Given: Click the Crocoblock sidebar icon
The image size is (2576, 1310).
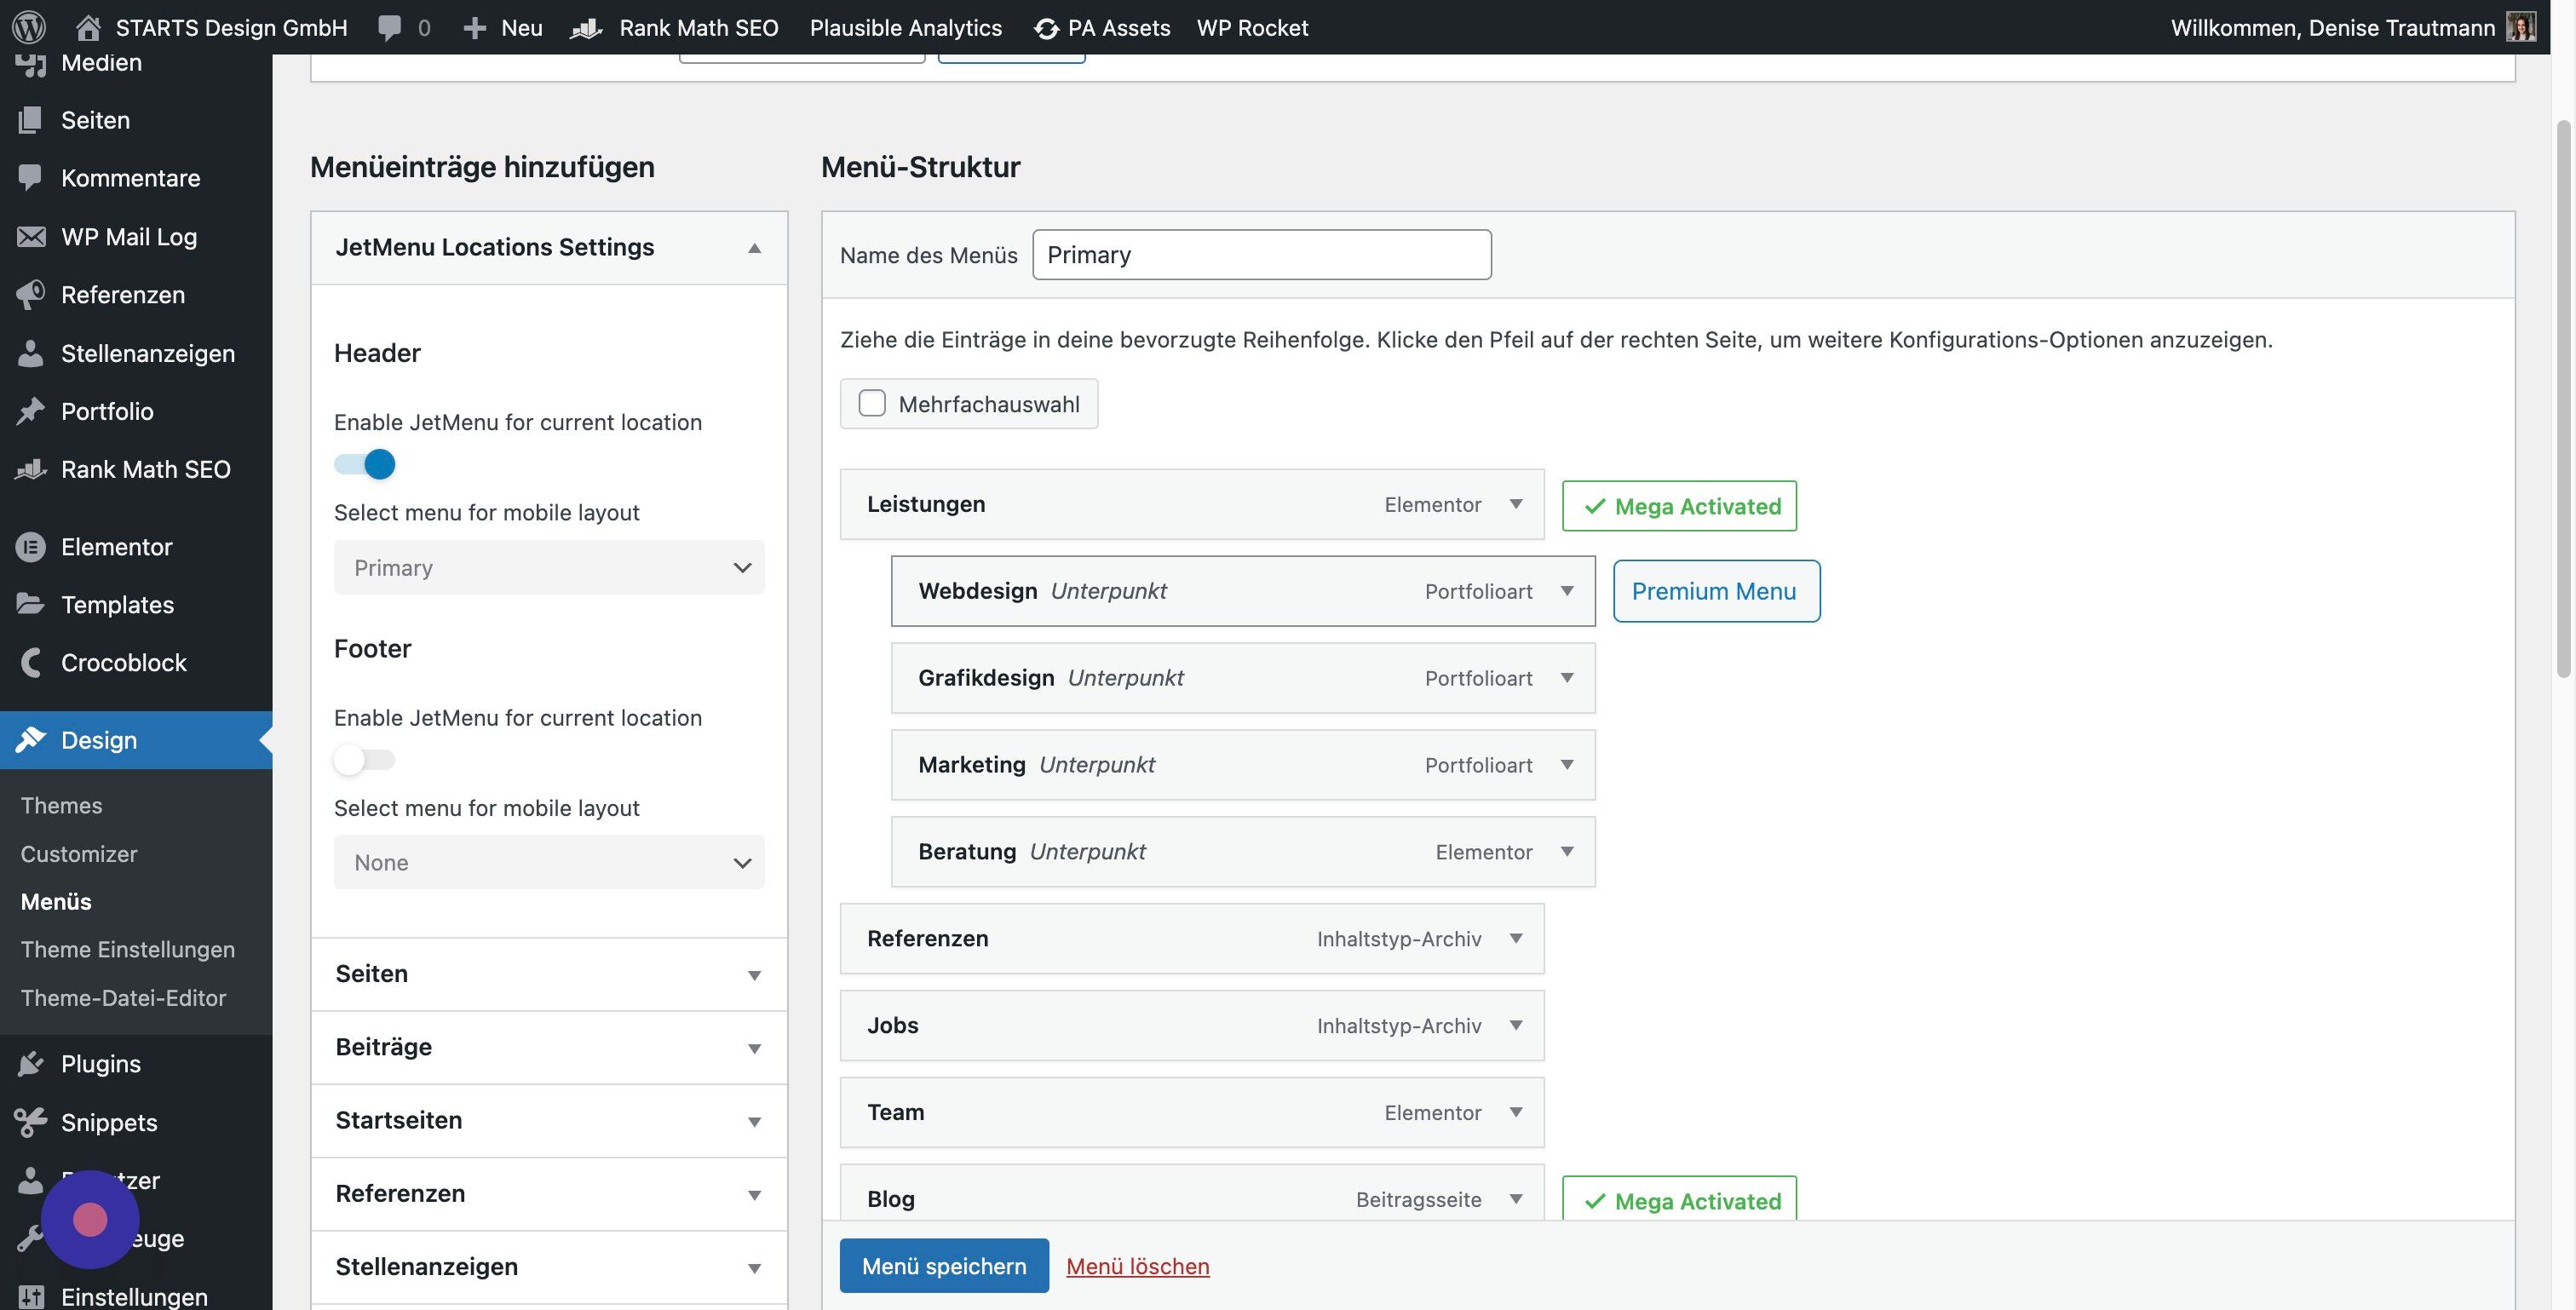Looking at the screenshot, I should (31, 663).
